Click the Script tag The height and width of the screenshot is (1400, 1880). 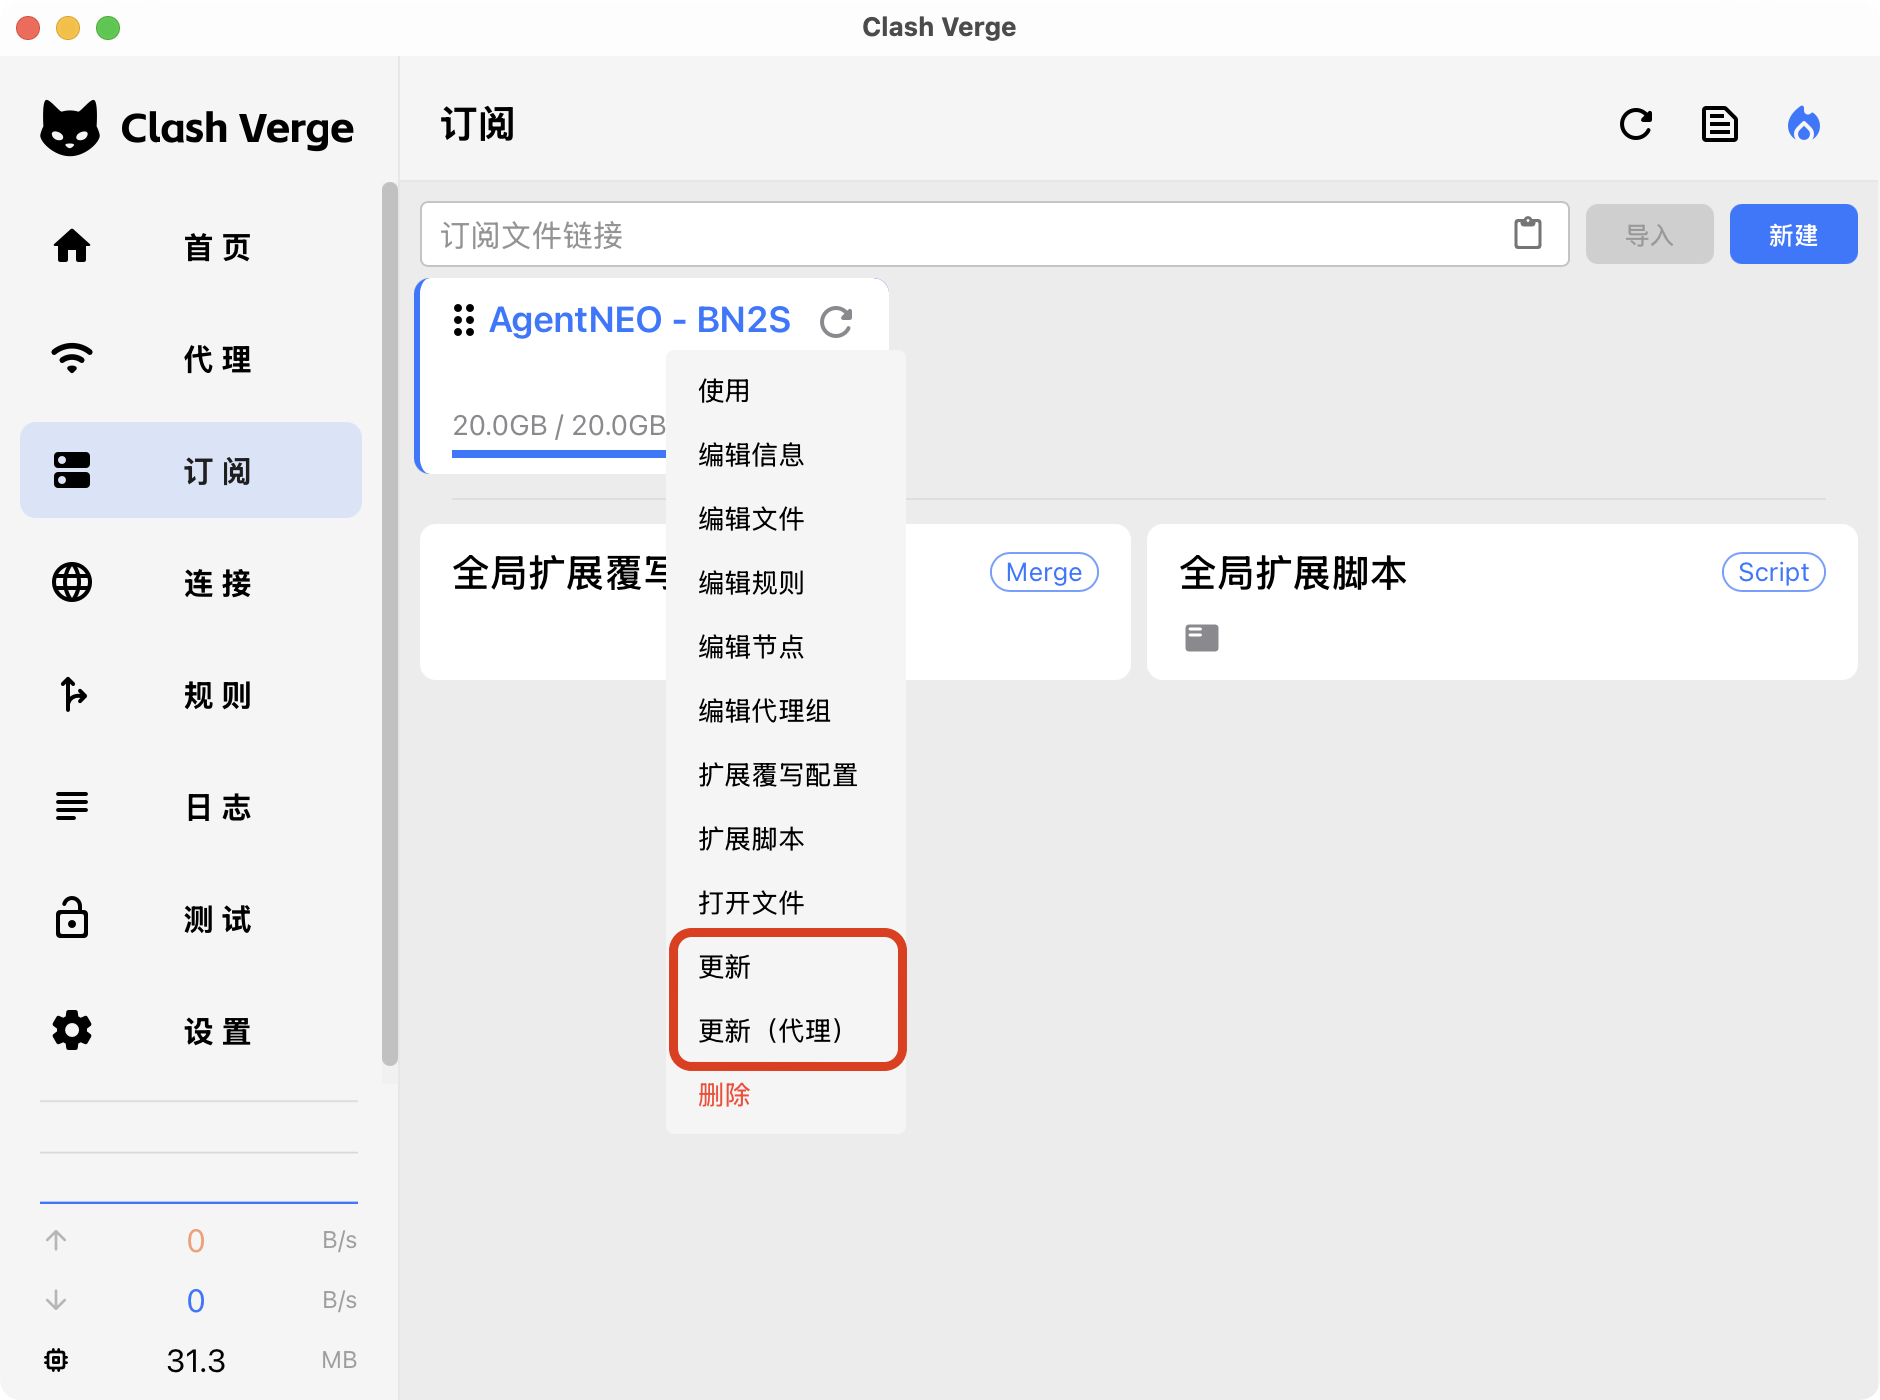tap(1774, 572)
